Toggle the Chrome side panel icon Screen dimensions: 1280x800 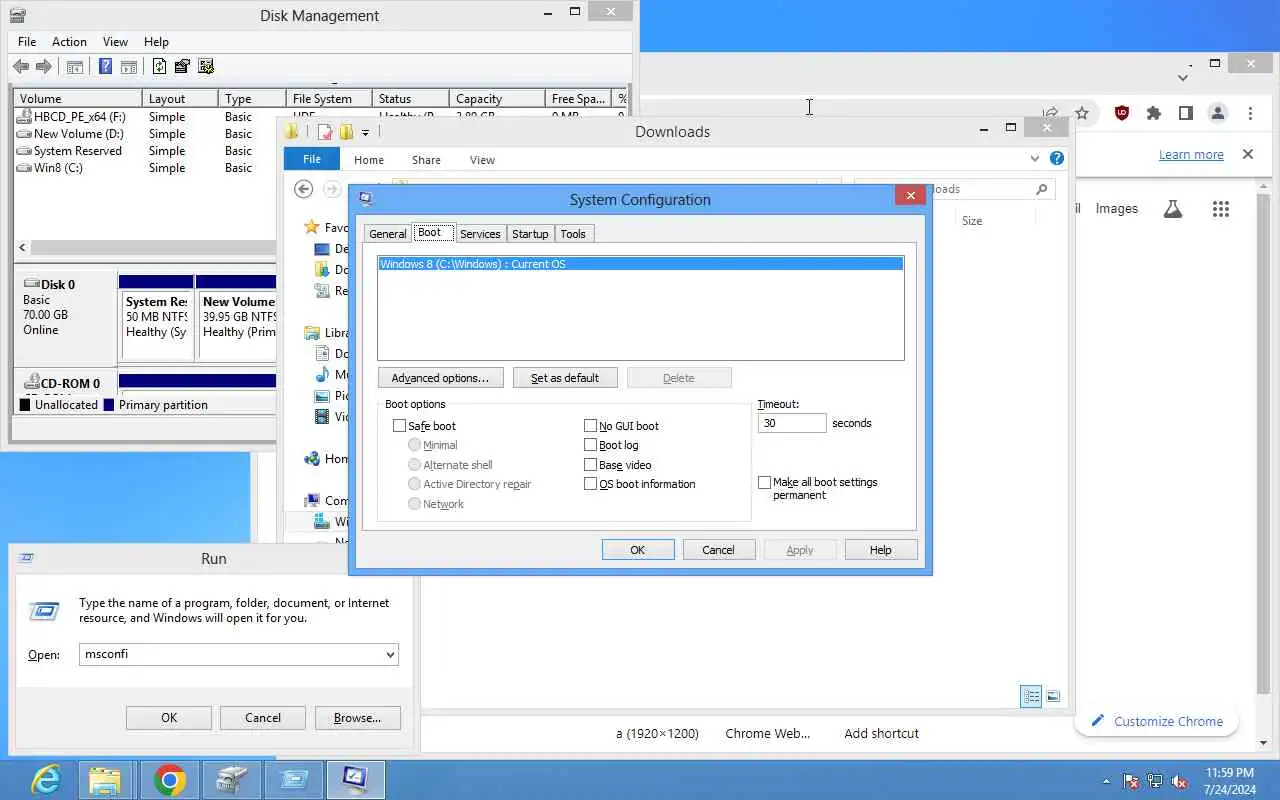tap(1186, 113)
